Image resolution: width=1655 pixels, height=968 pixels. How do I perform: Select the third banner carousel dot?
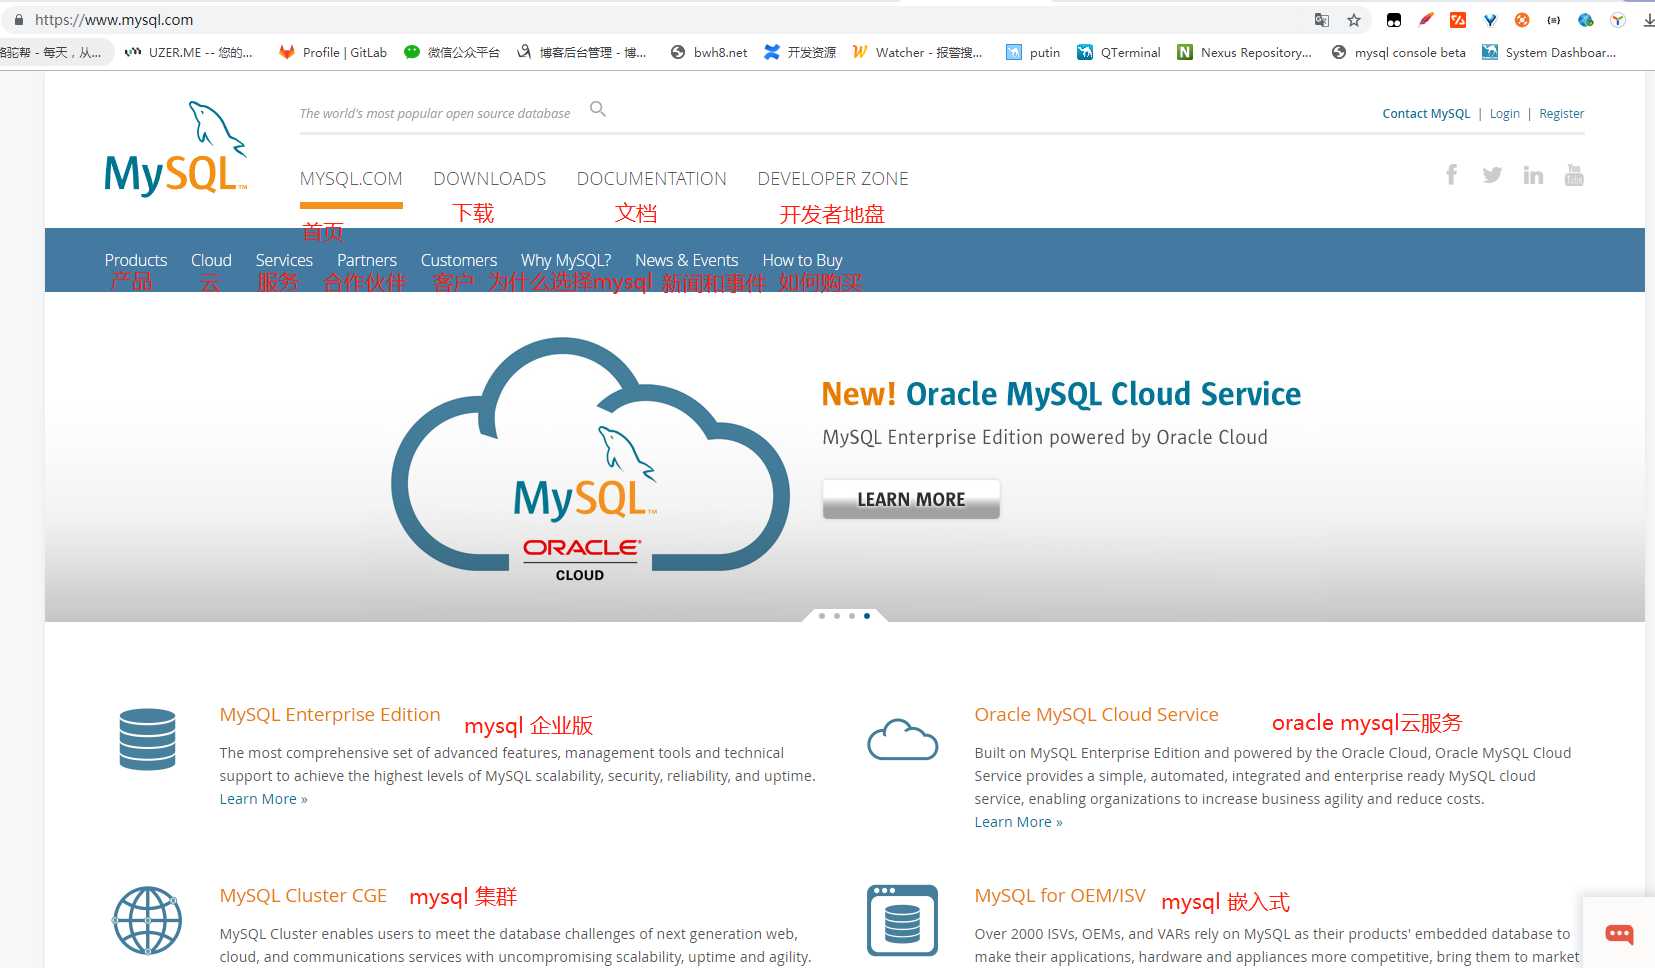tap(852, 616)
